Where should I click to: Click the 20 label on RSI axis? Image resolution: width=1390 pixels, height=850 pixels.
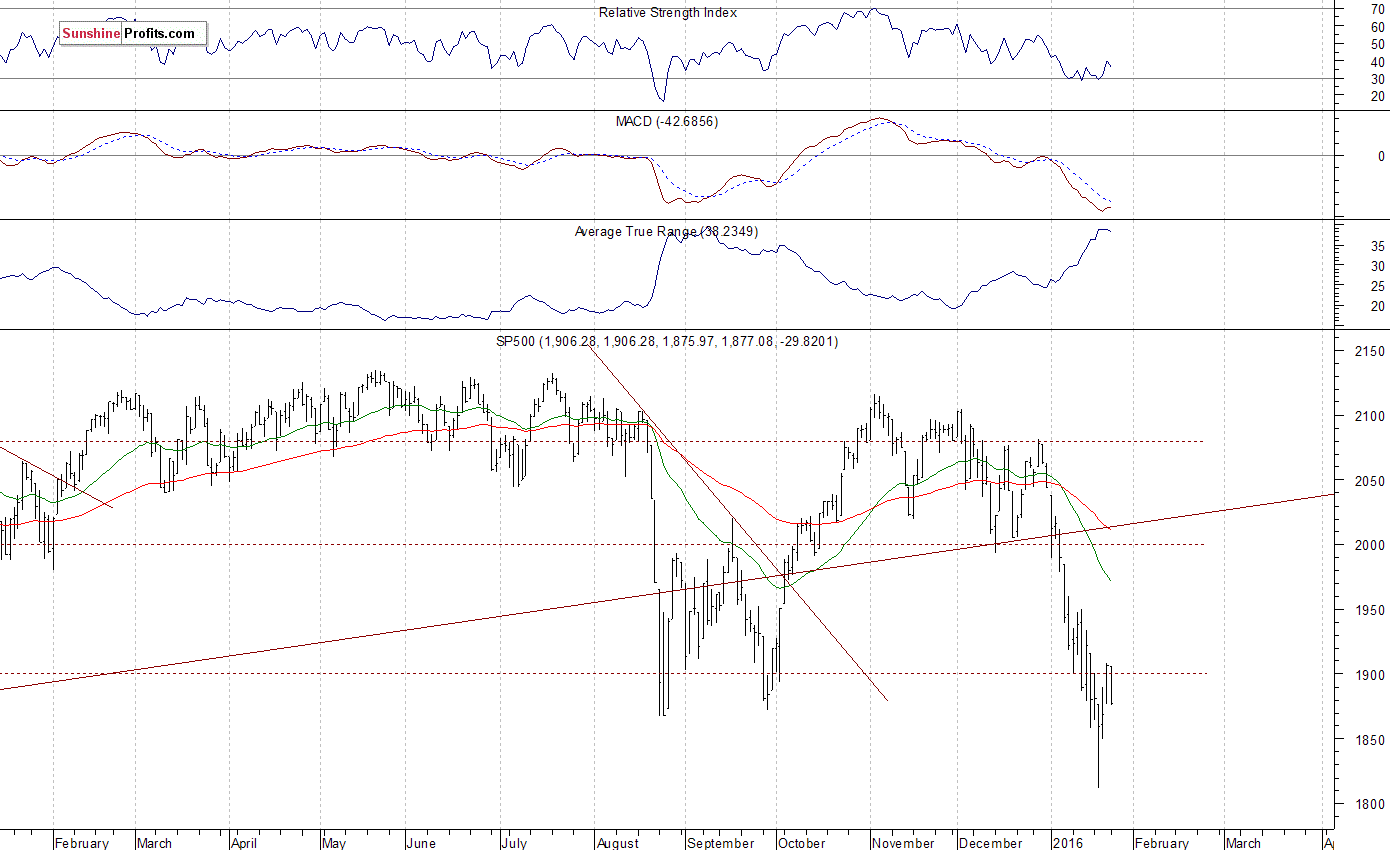[1377, 96]
